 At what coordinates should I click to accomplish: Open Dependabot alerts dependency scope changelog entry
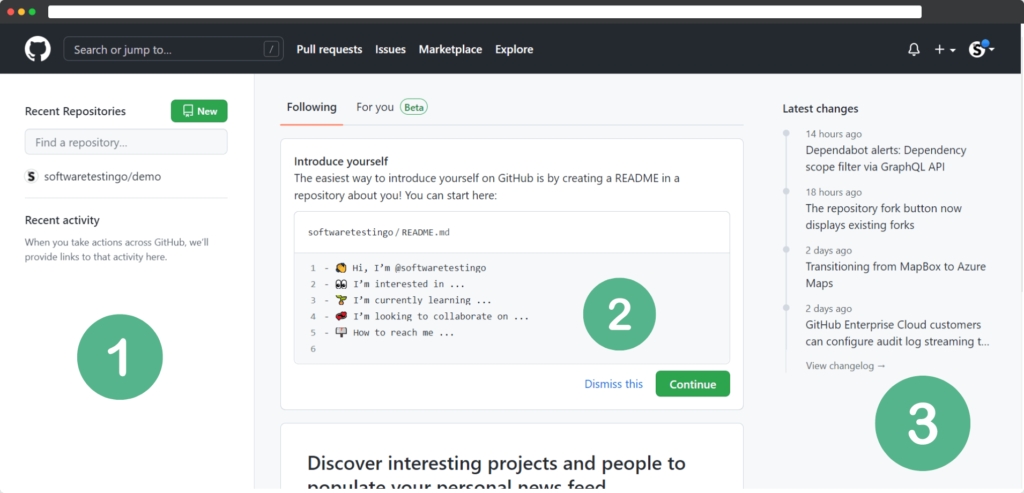coord(886,159)
